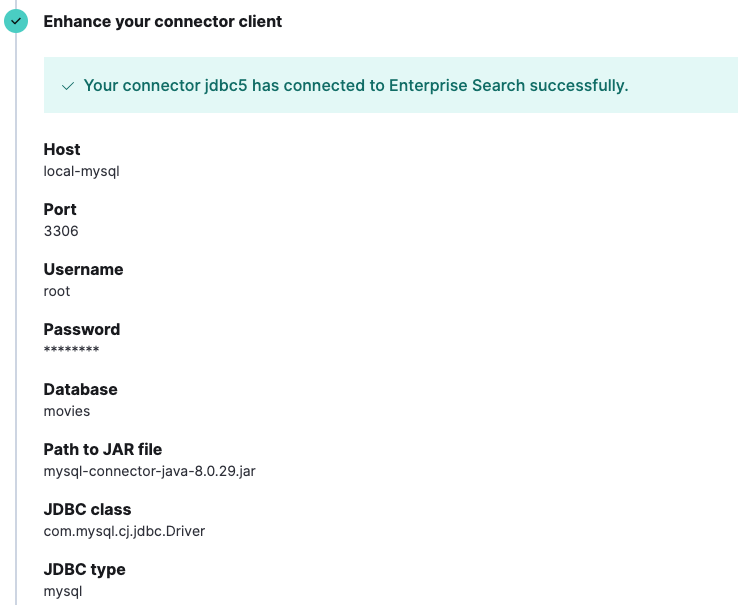Click the JDBC class label

(x=87, y=509)
